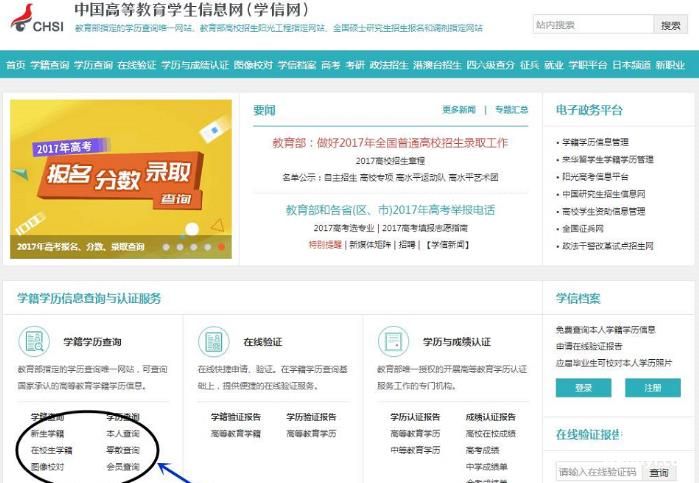Open the 就业 navigation item

coord(554,65)
